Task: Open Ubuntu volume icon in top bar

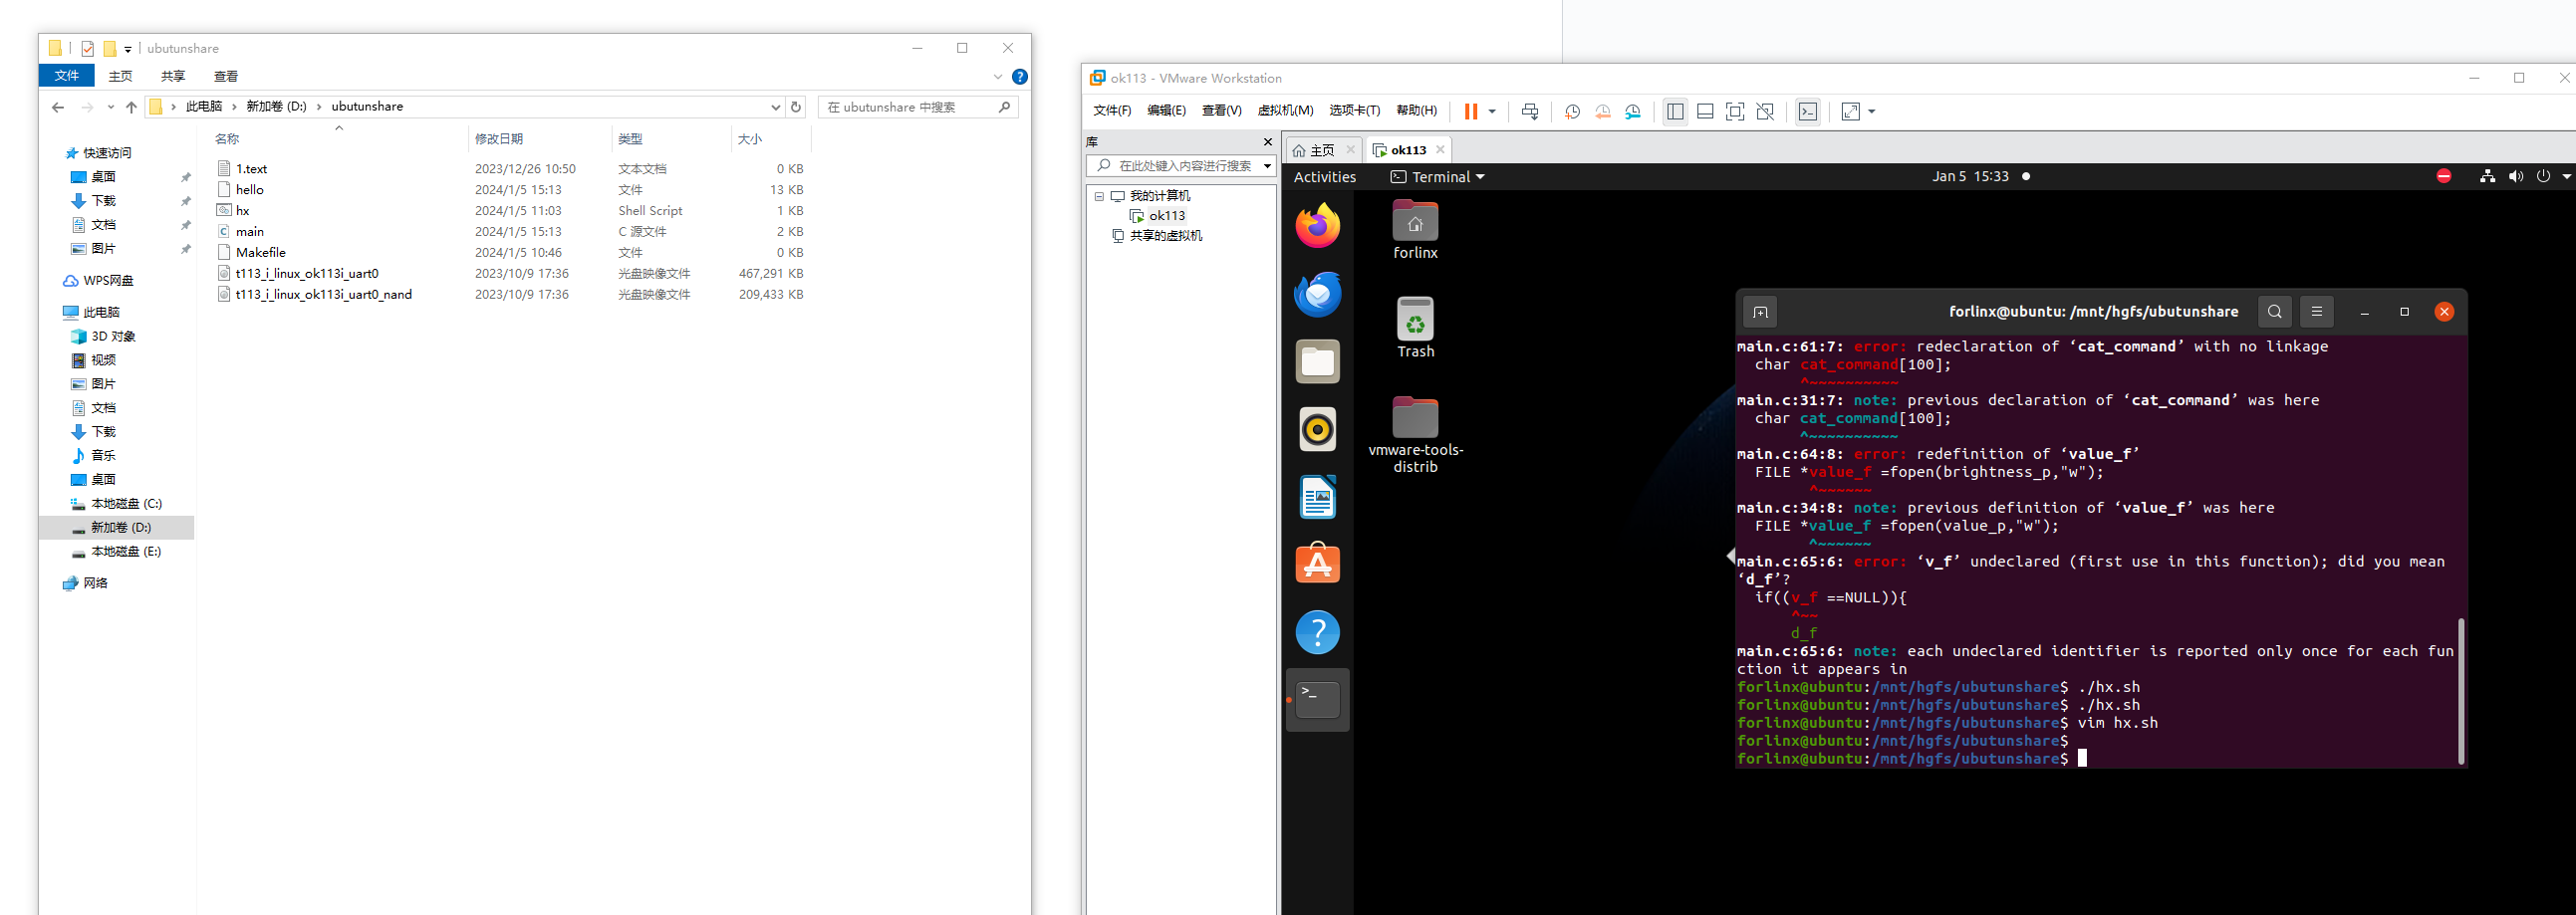Action: click(x=2515, y=177)
